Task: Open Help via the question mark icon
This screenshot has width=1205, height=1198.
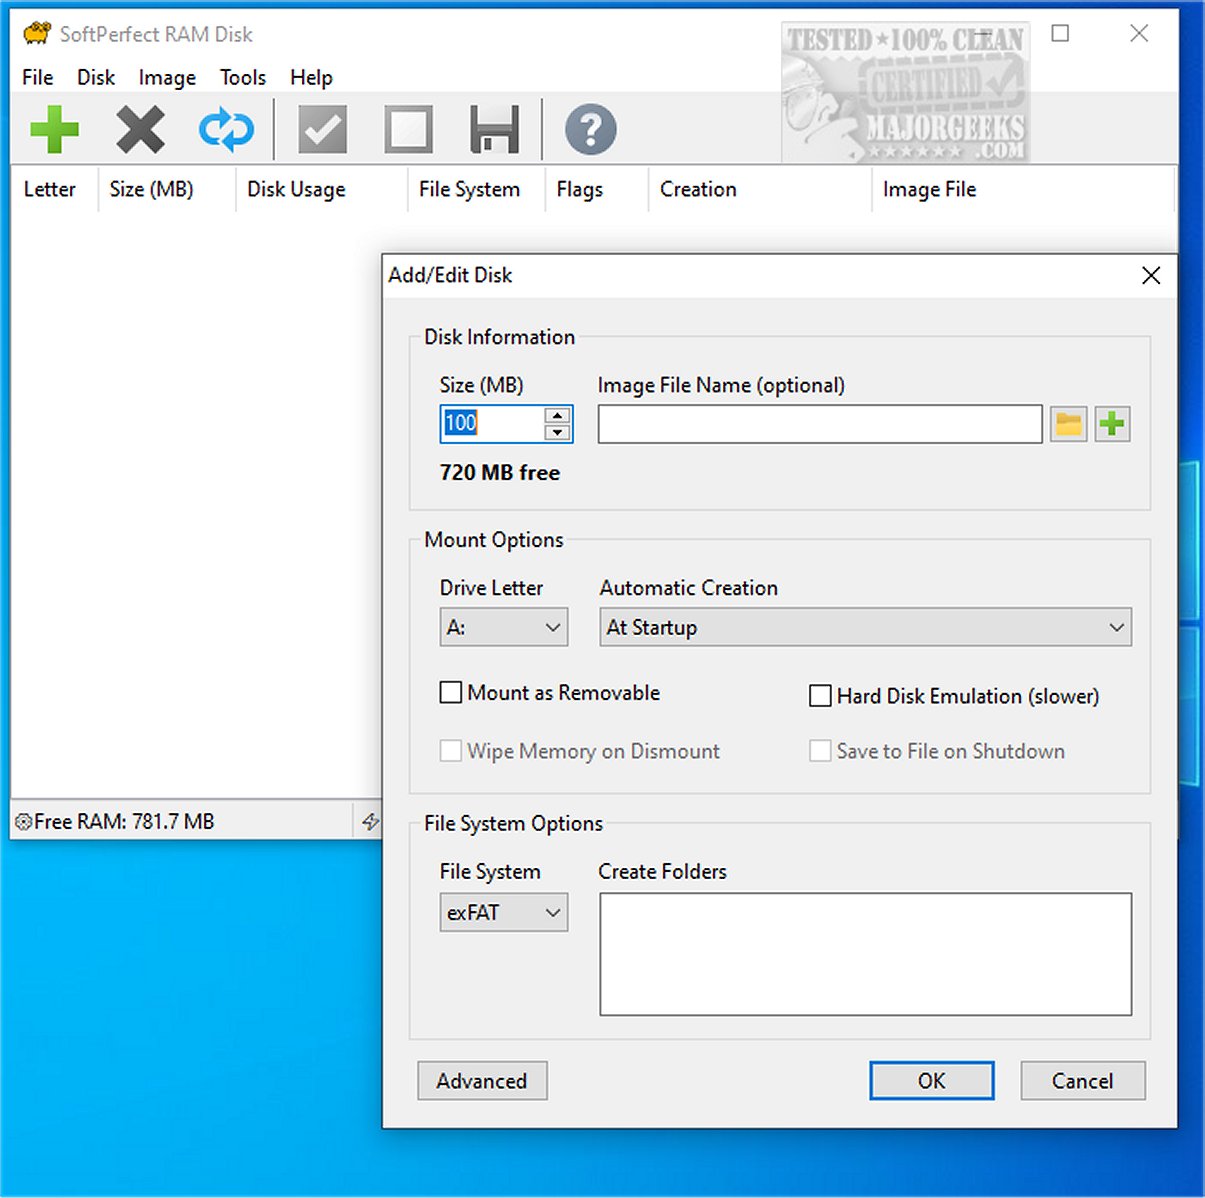Action: coord(591,128)
